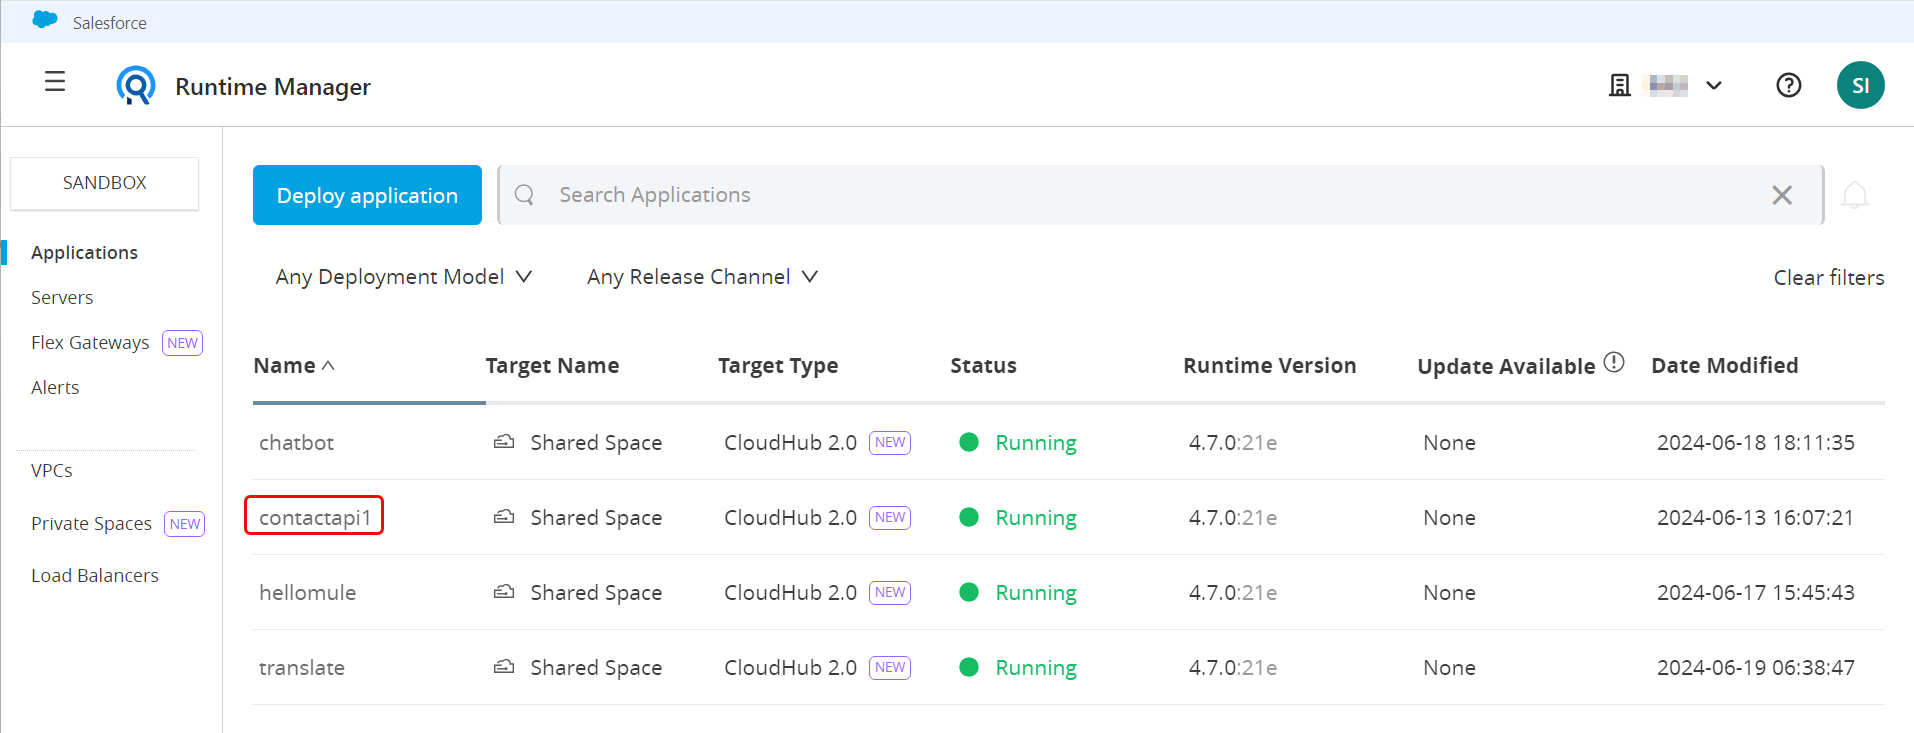The width and height of the screenshot is (1914, 733).
Task: Click the notifications bell icon
Action: tap(1854, 195)
